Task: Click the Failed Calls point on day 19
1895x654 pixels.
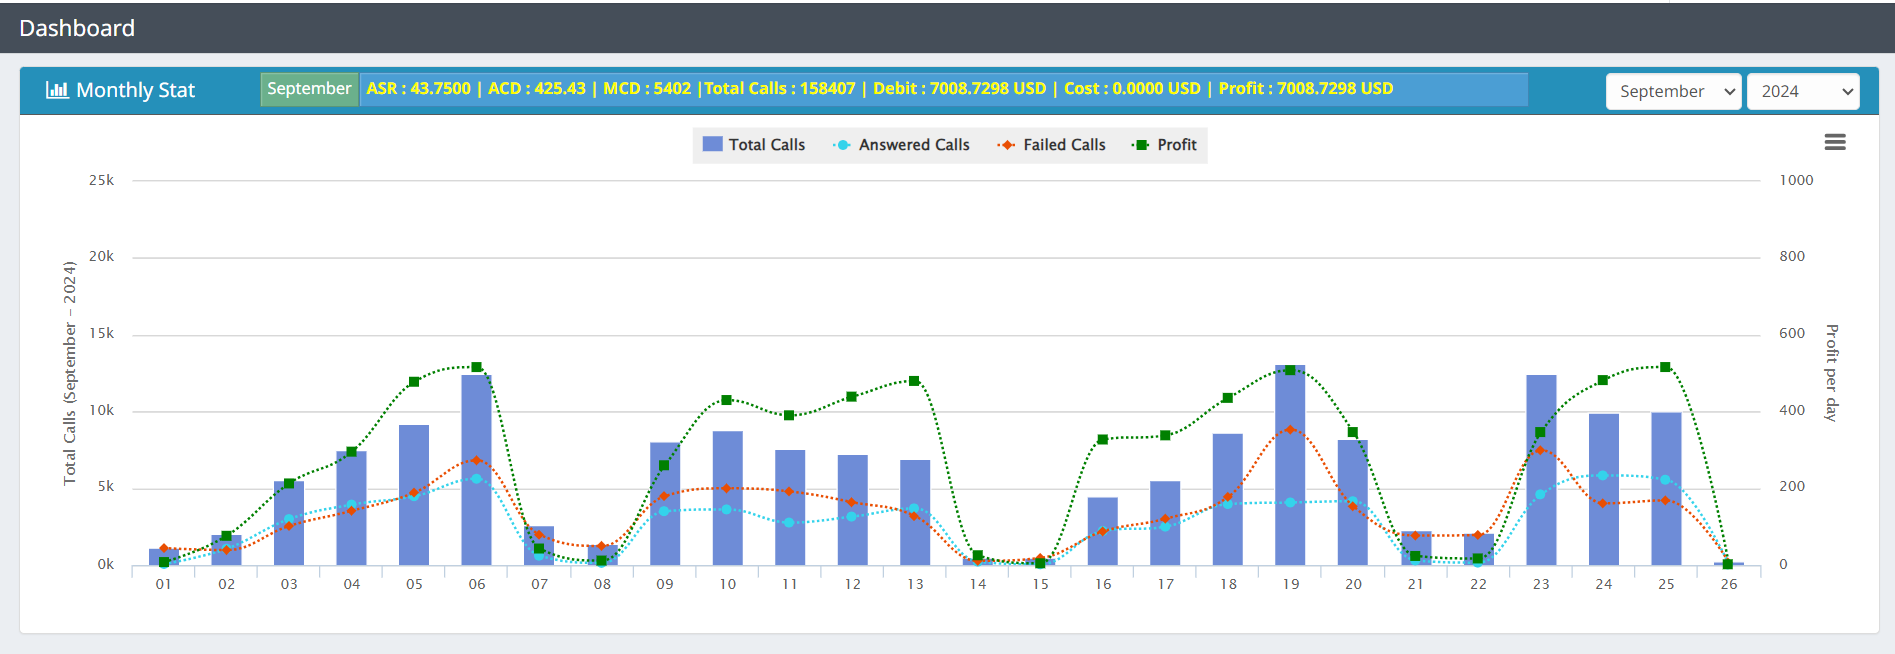Action: point(1290,429)
